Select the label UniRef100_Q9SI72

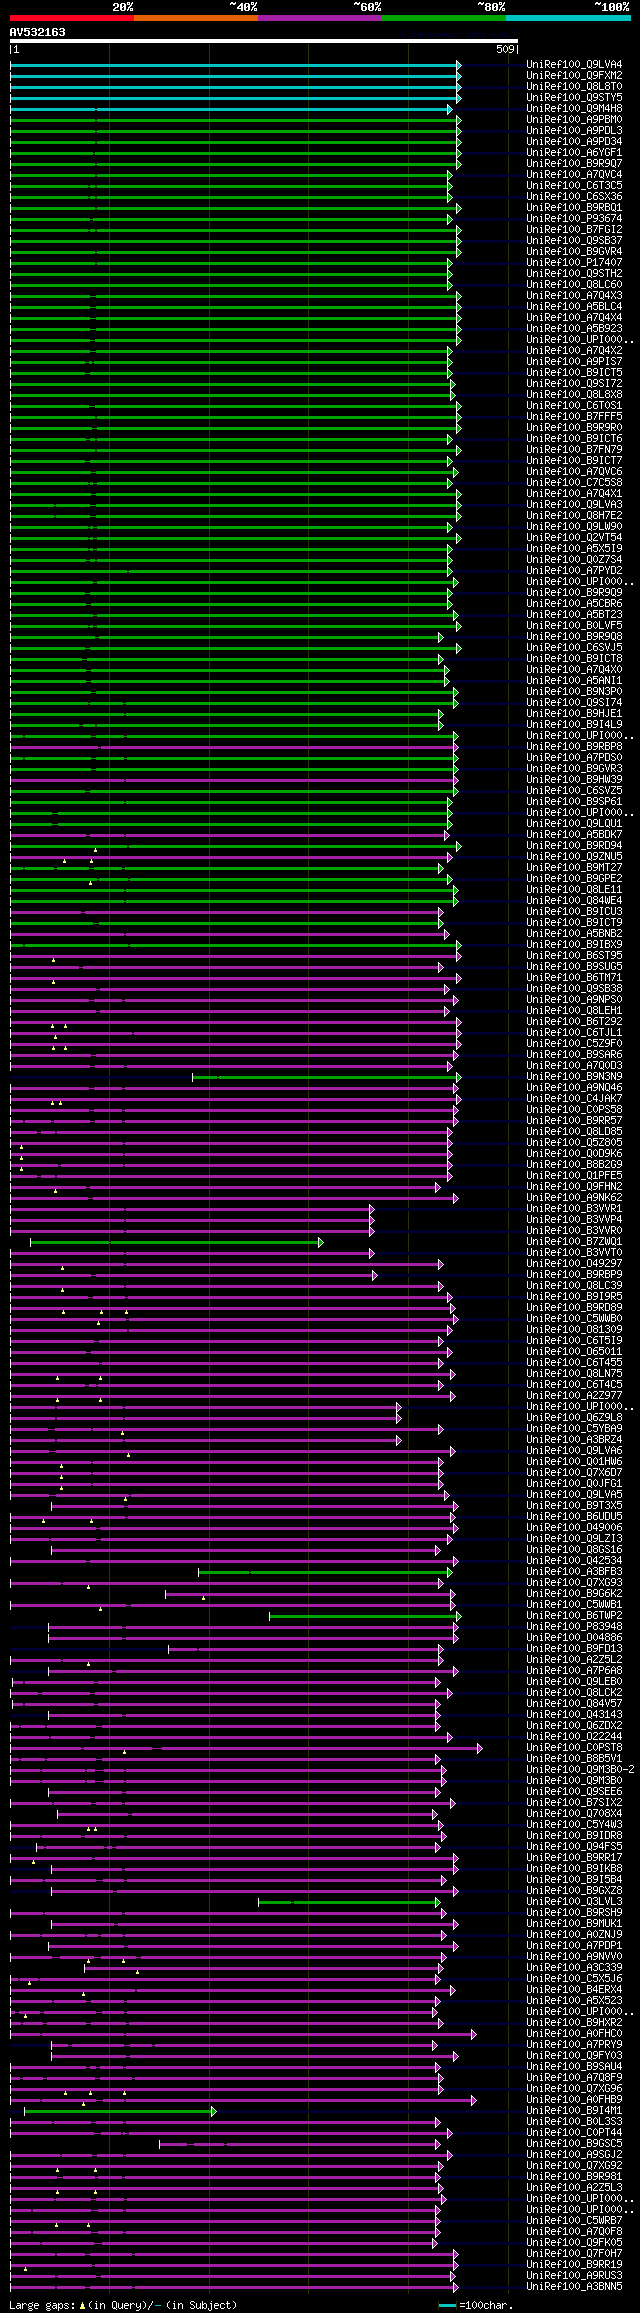point(574,384)
